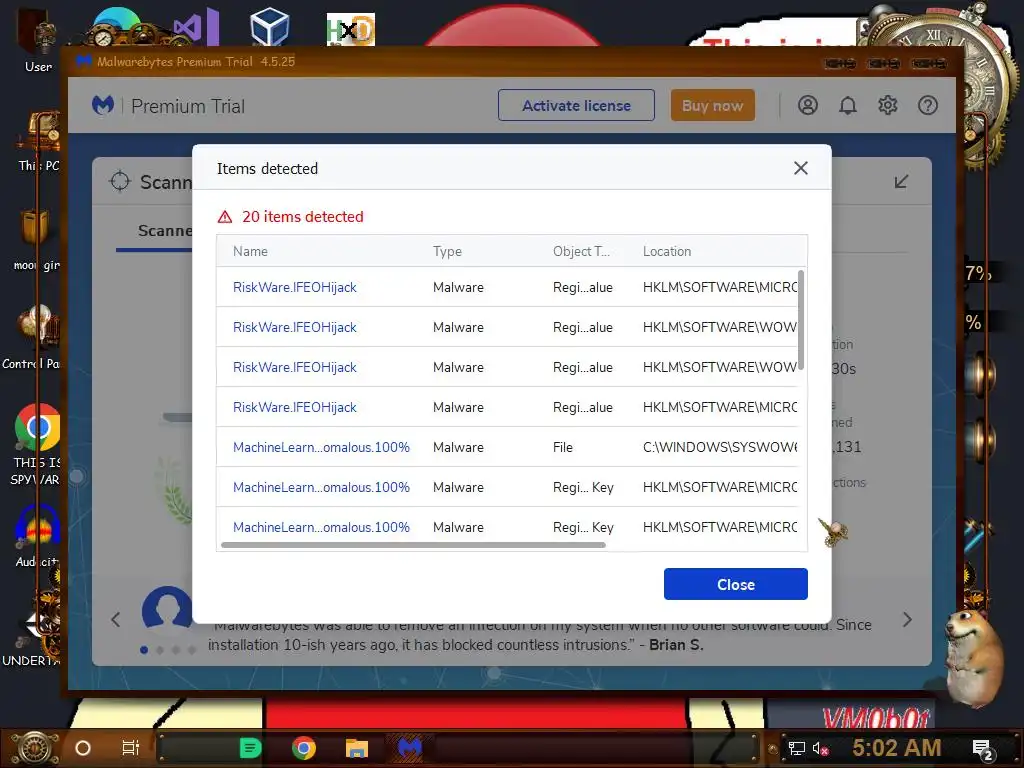Click Activate license button

576,105
